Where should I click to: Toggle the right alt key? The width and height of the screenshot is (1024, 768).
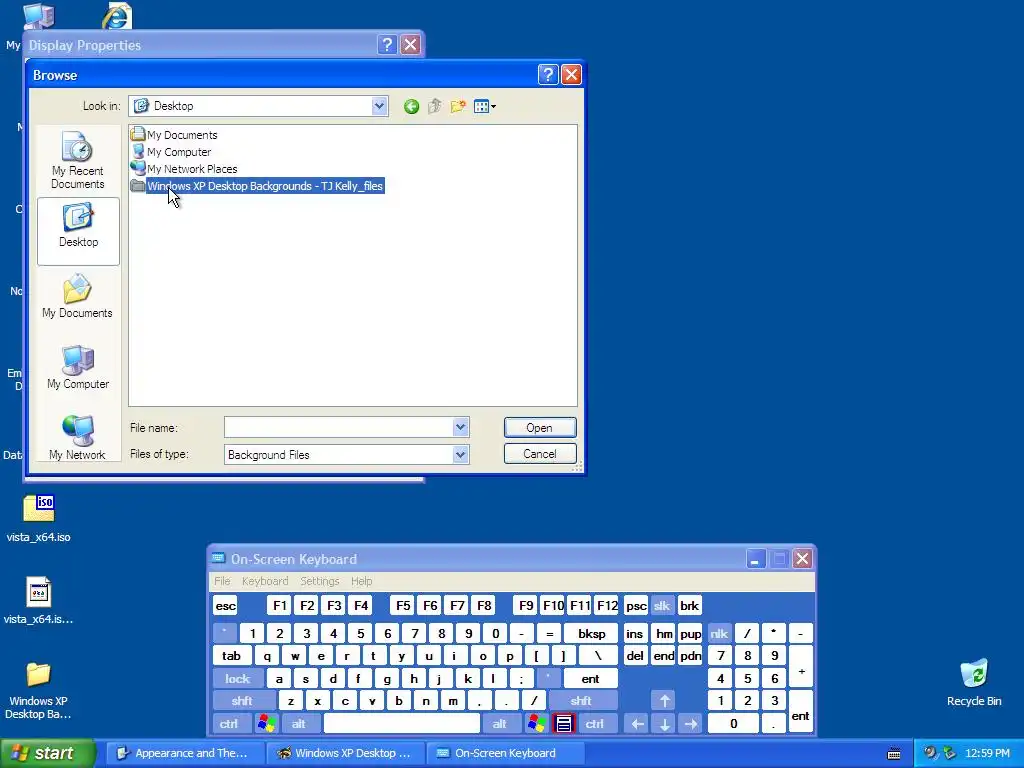[500, 724]
